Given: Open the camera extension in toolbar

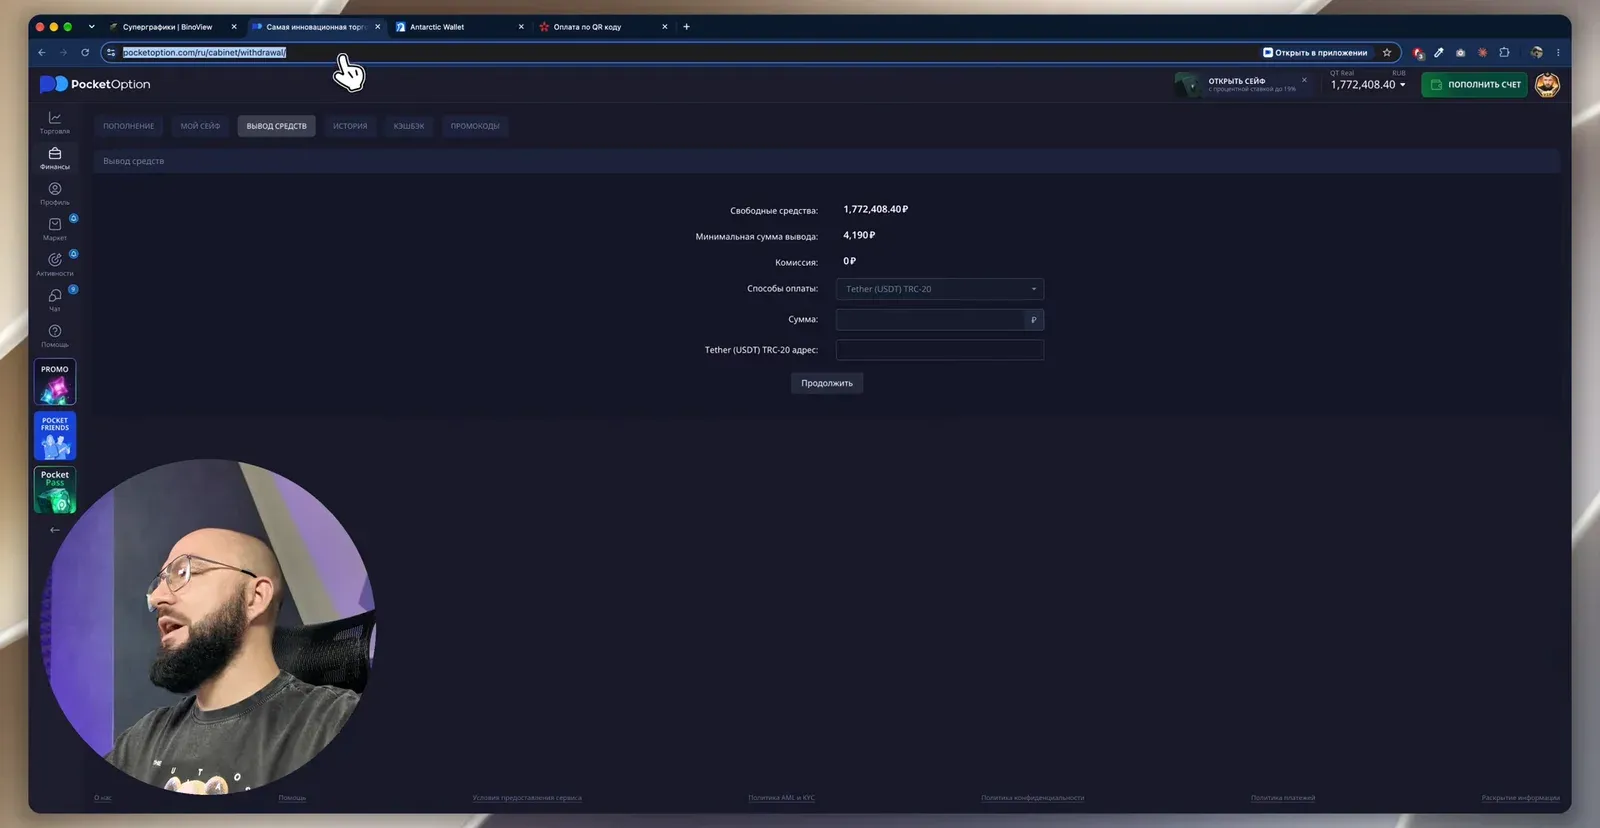Looking at the screenshot, I should 1461,53.
